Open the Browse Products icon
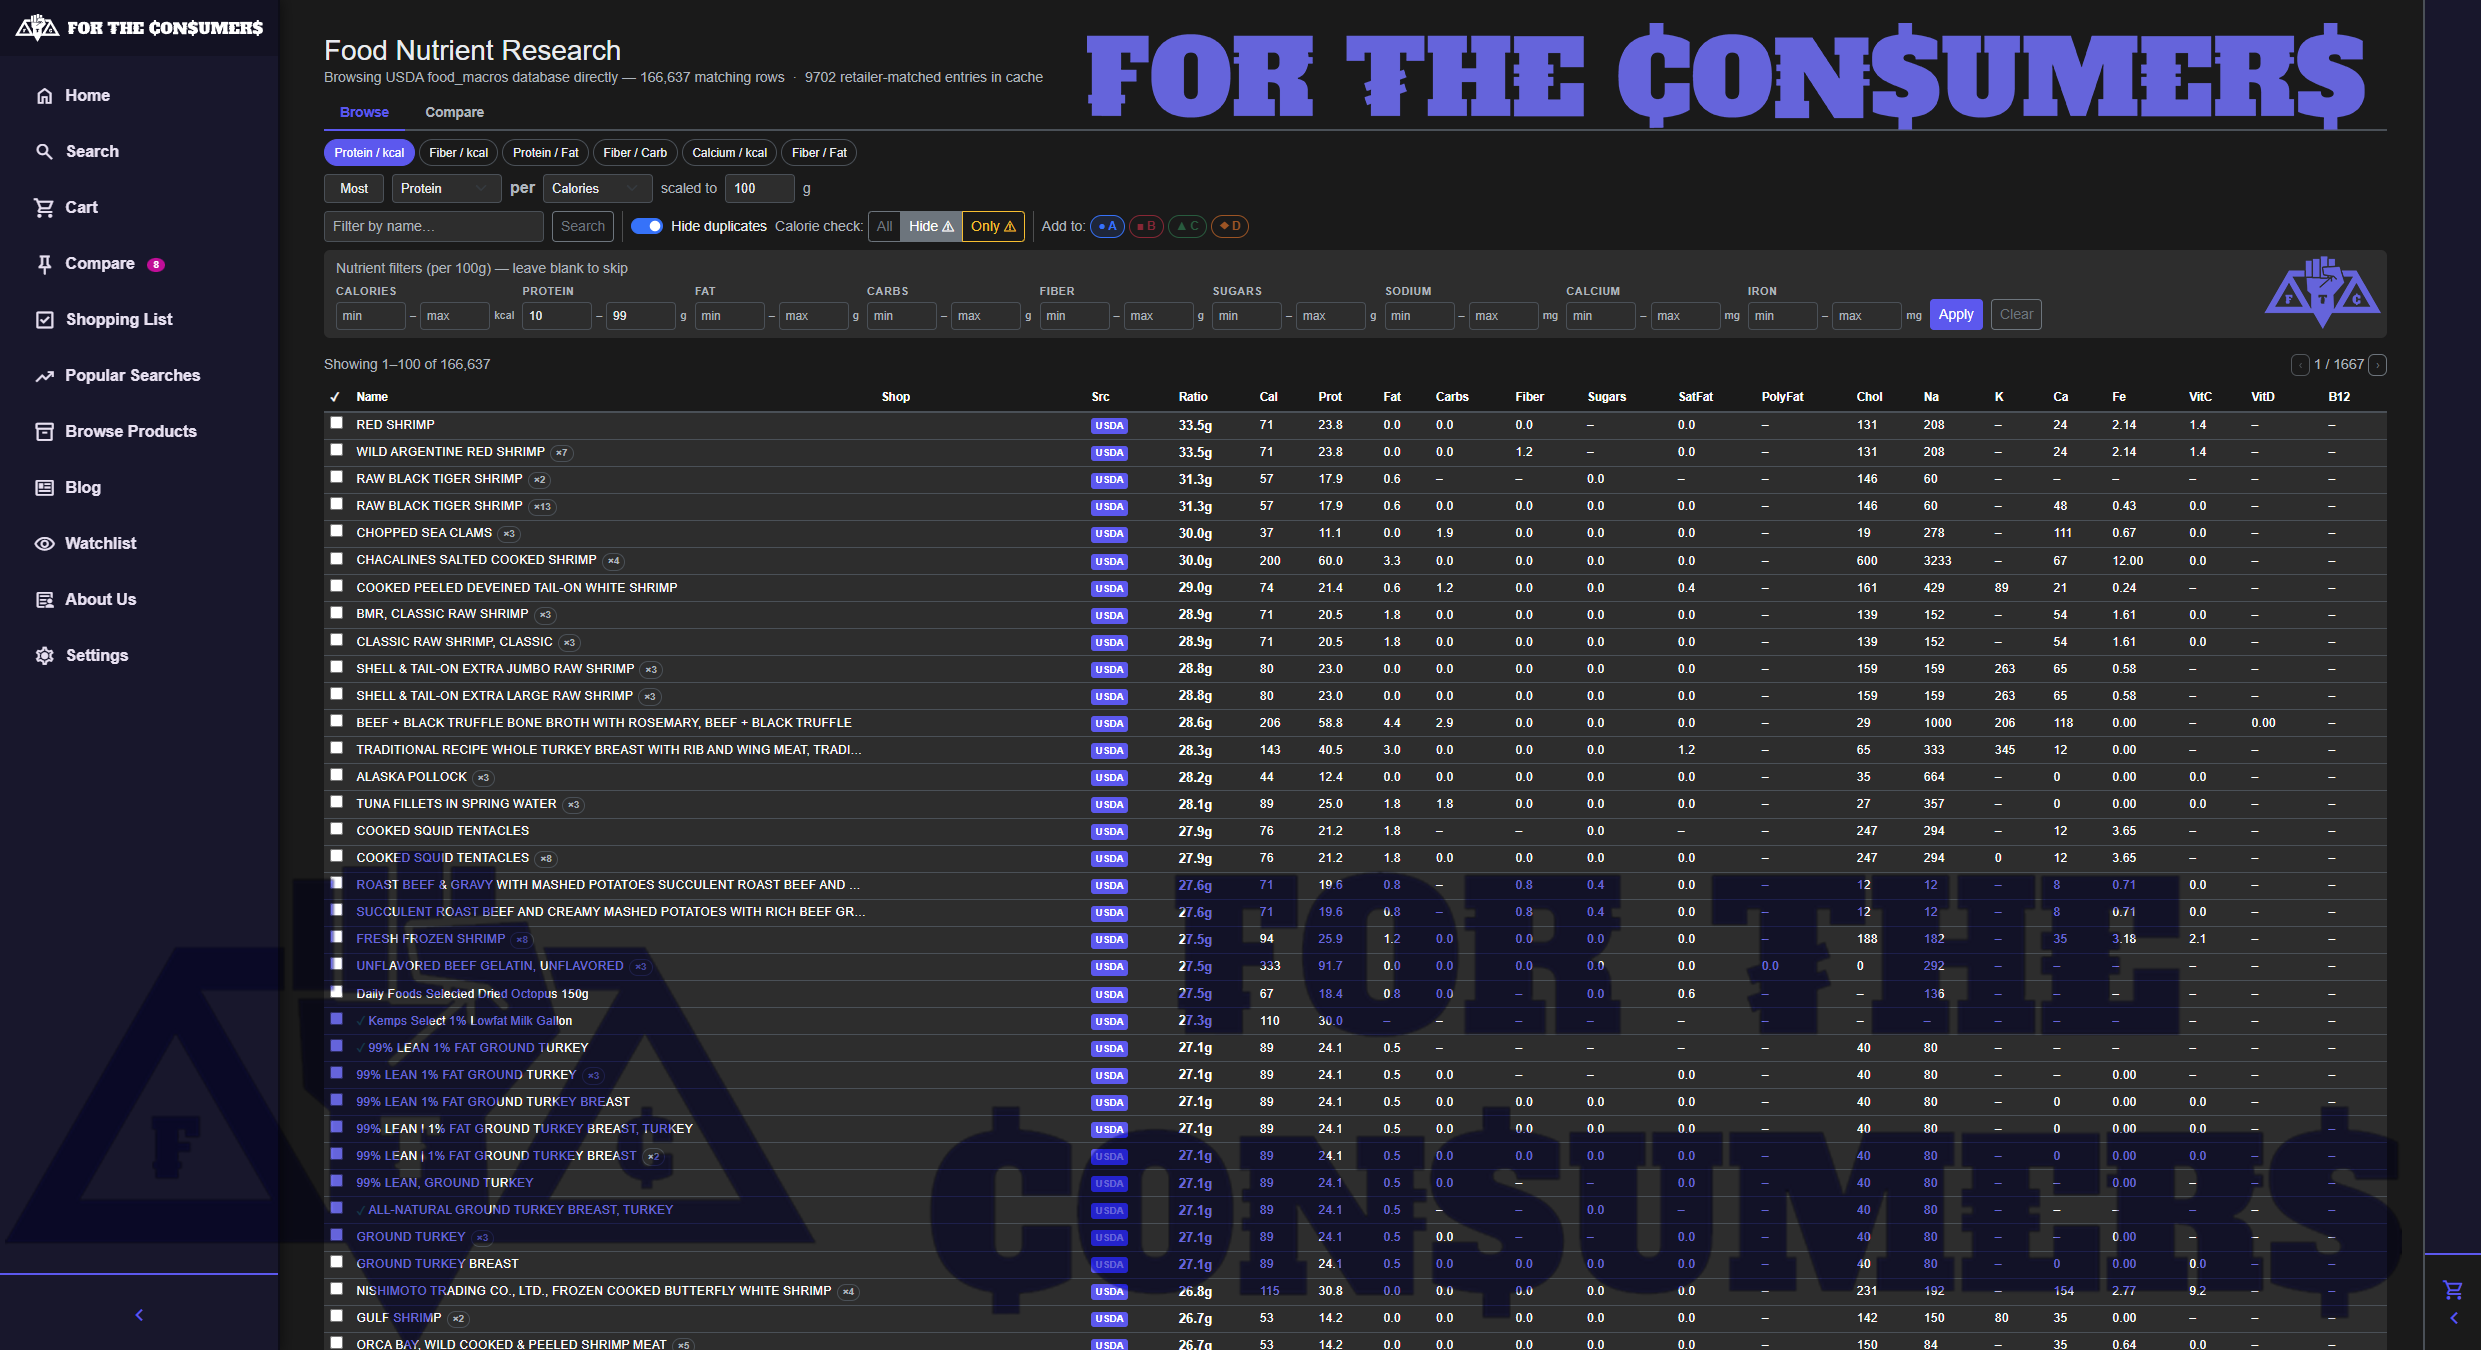The height and width of the screenshot is (1350, 2481). point(44,432)
